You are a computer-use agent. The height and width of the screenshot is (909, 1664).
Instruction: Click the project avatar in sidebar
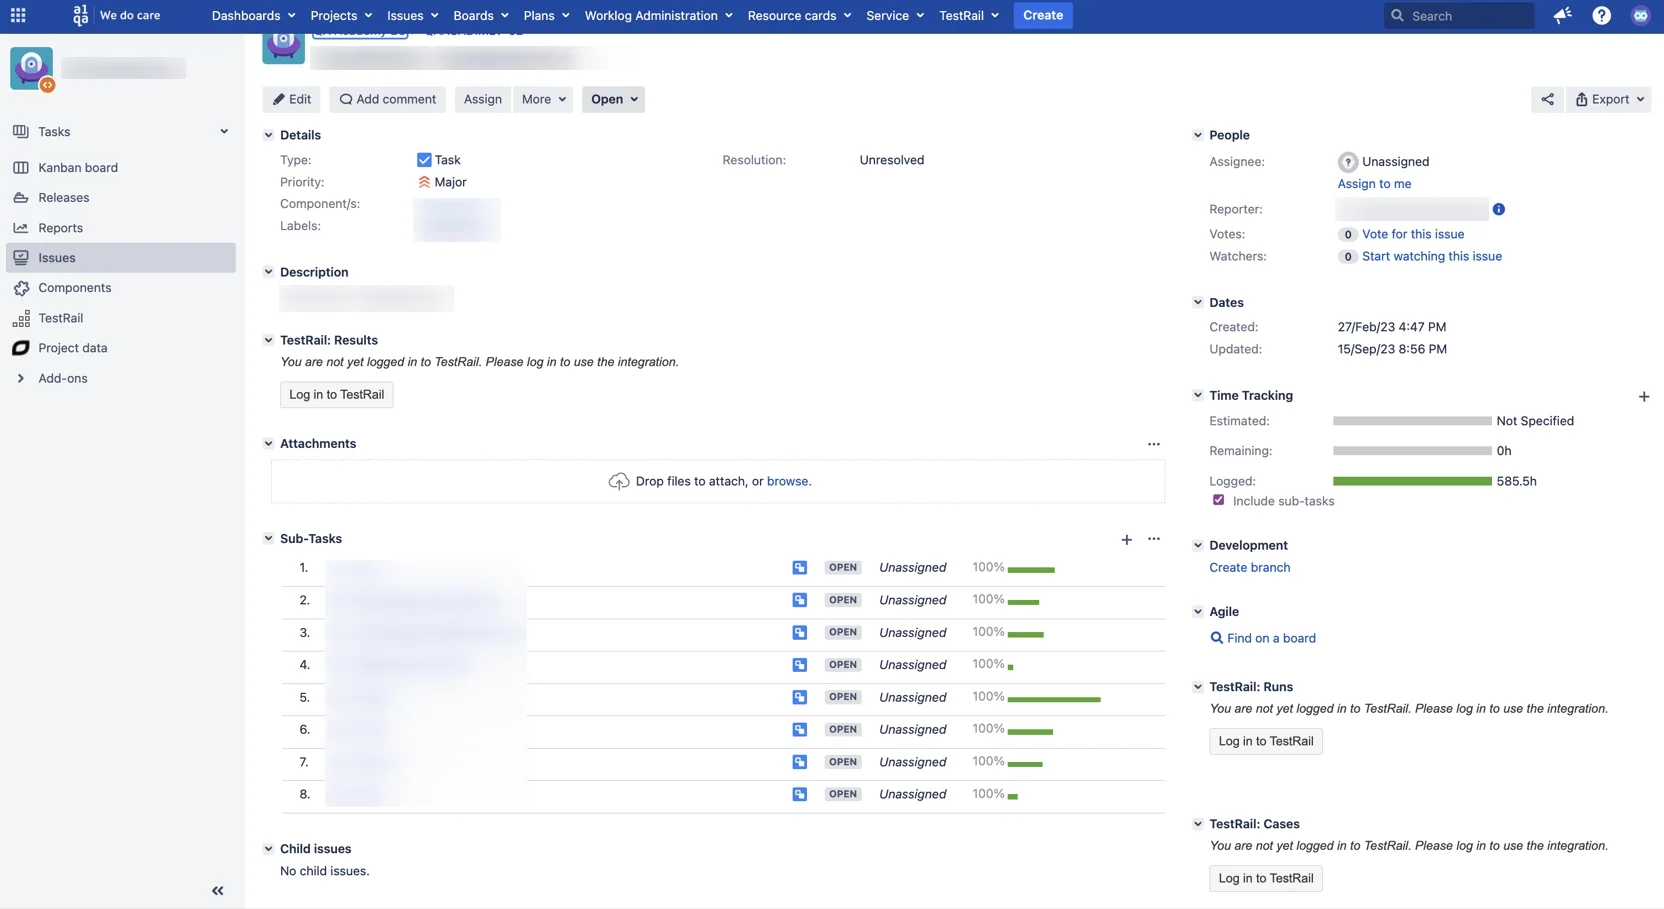[x=32, y=68]
